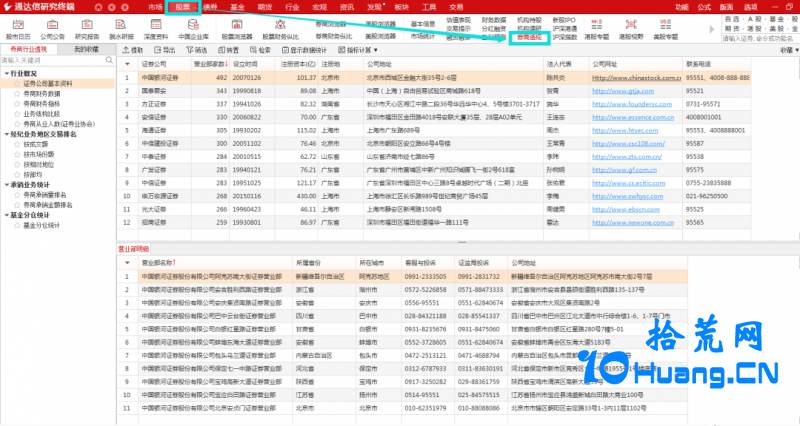Open 中国银河证券 website link
The height and width of the screenshot is (426, 800).
(x=636, y=78)
